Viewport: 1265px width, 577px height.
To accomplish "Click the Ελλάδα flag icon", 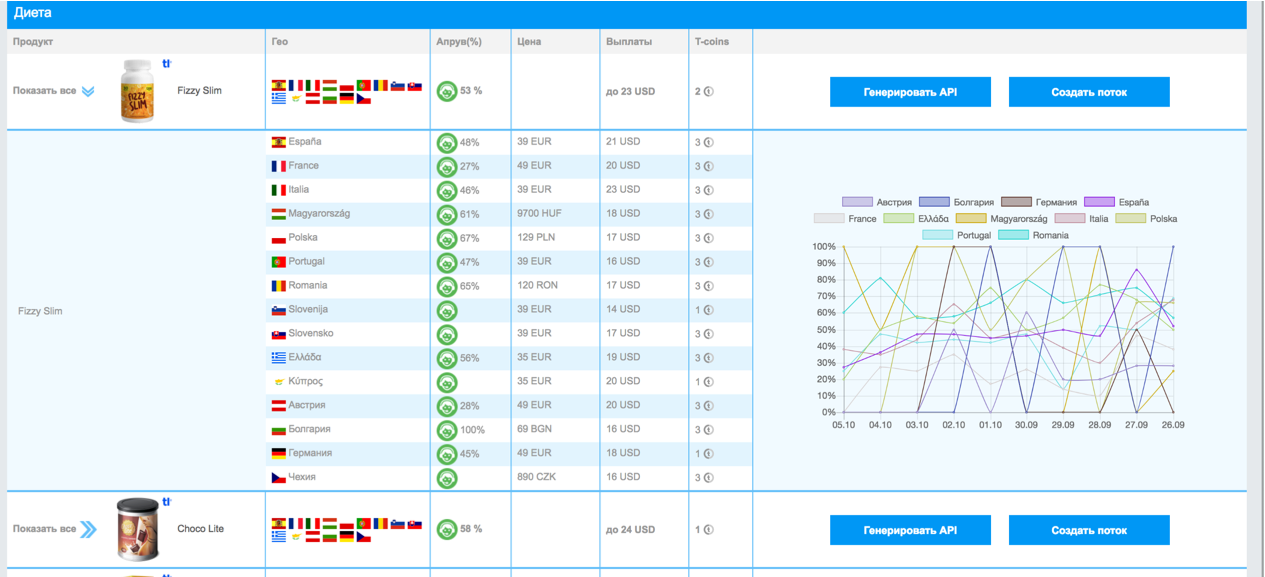I will coord(279,358).
